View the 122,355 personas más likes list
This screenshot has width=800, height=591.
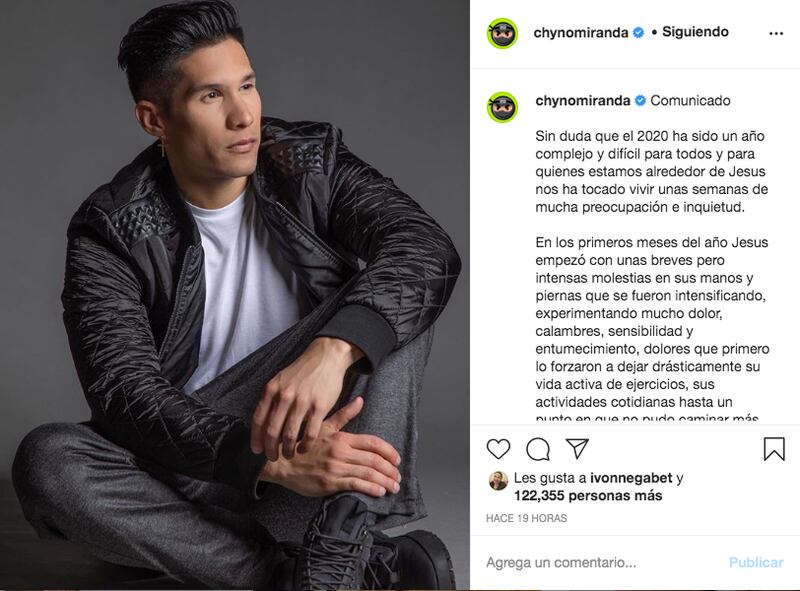588,496
